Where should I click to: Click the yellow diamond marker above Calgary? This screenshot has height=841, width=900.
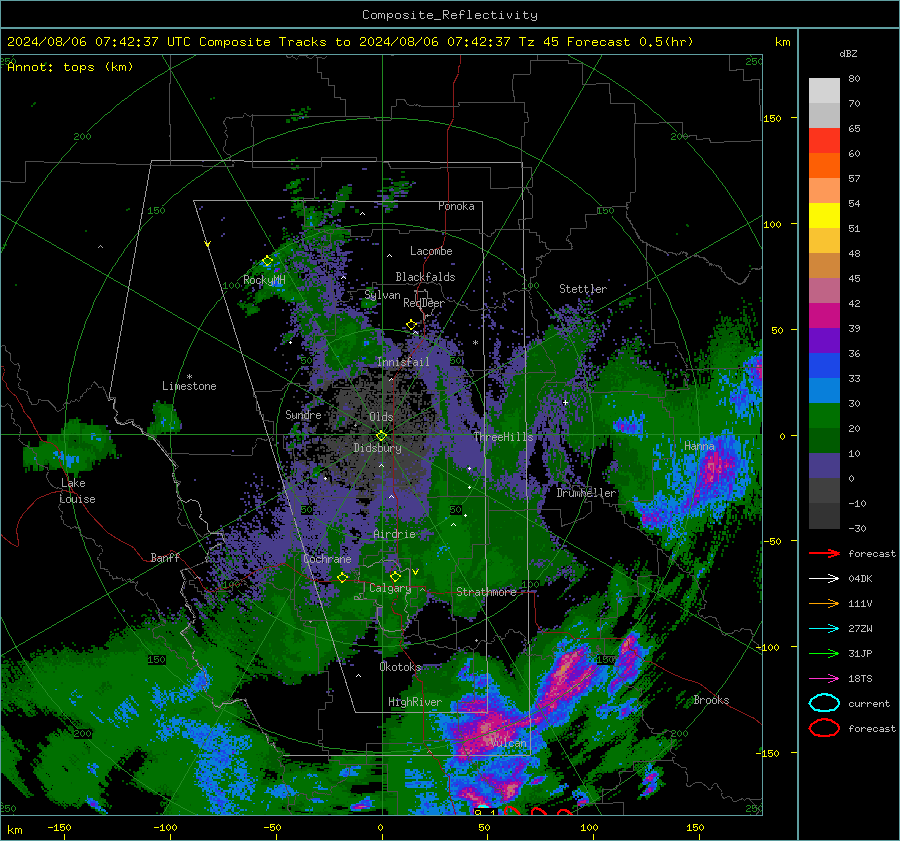click(x=395, y=576)
